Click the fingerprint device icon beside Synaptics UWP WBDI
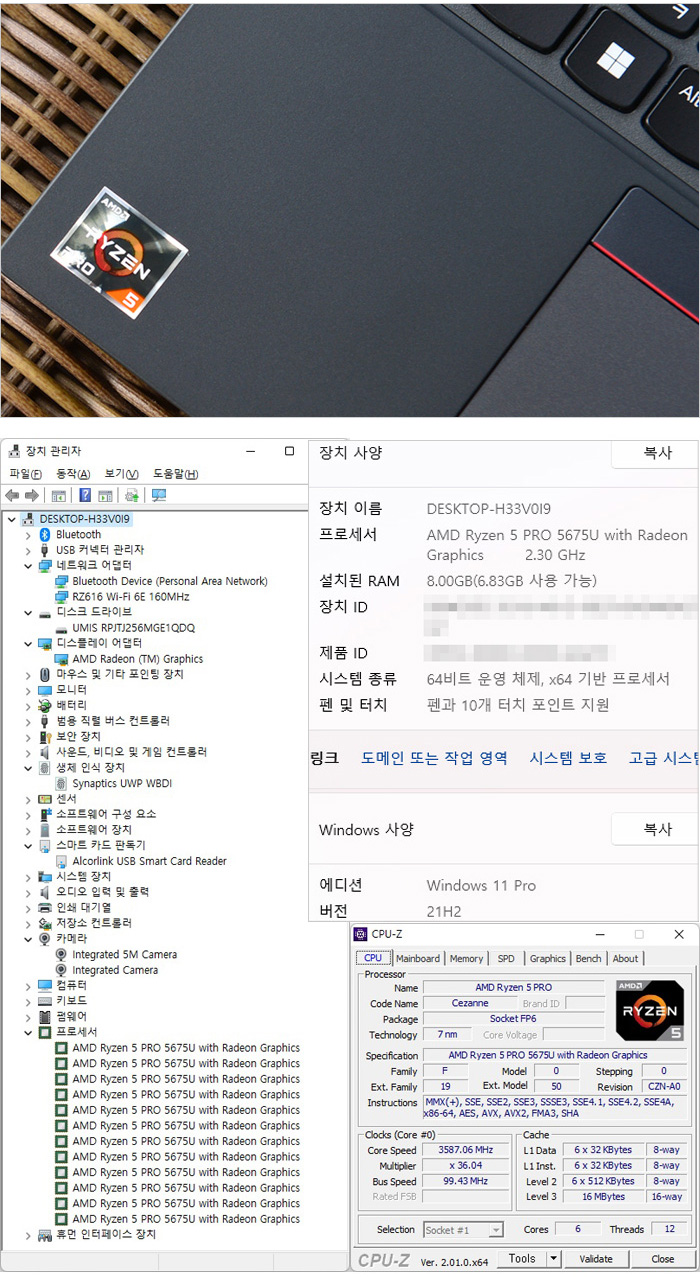The image size is (700, 1277). tap(62, 783)
